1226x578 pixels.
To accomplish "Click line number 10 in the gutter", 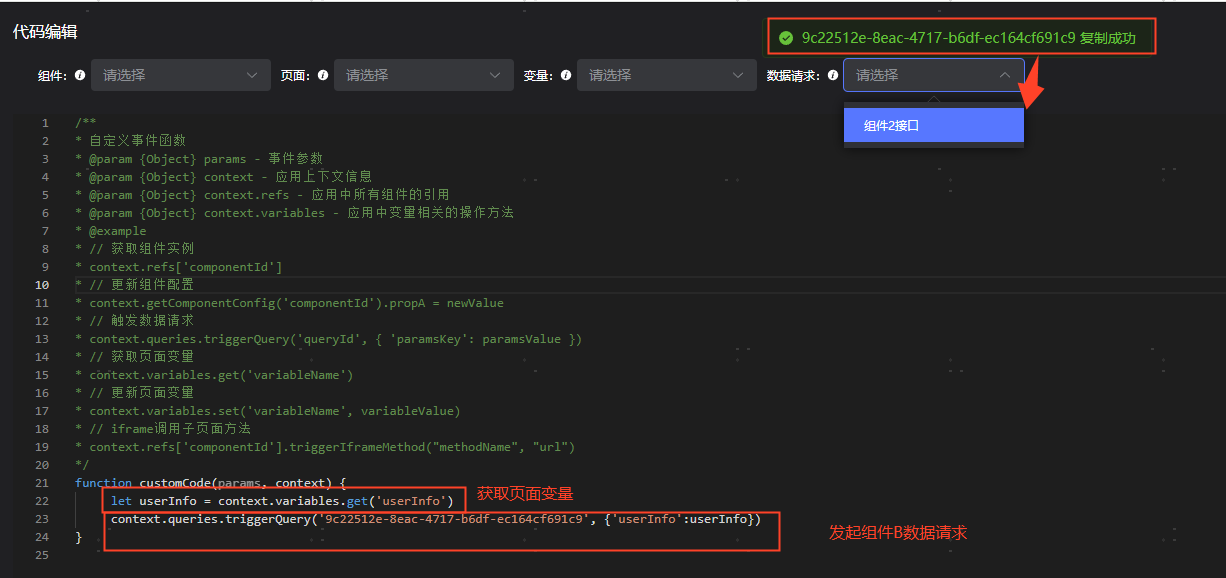I will [x=43, y=284].
